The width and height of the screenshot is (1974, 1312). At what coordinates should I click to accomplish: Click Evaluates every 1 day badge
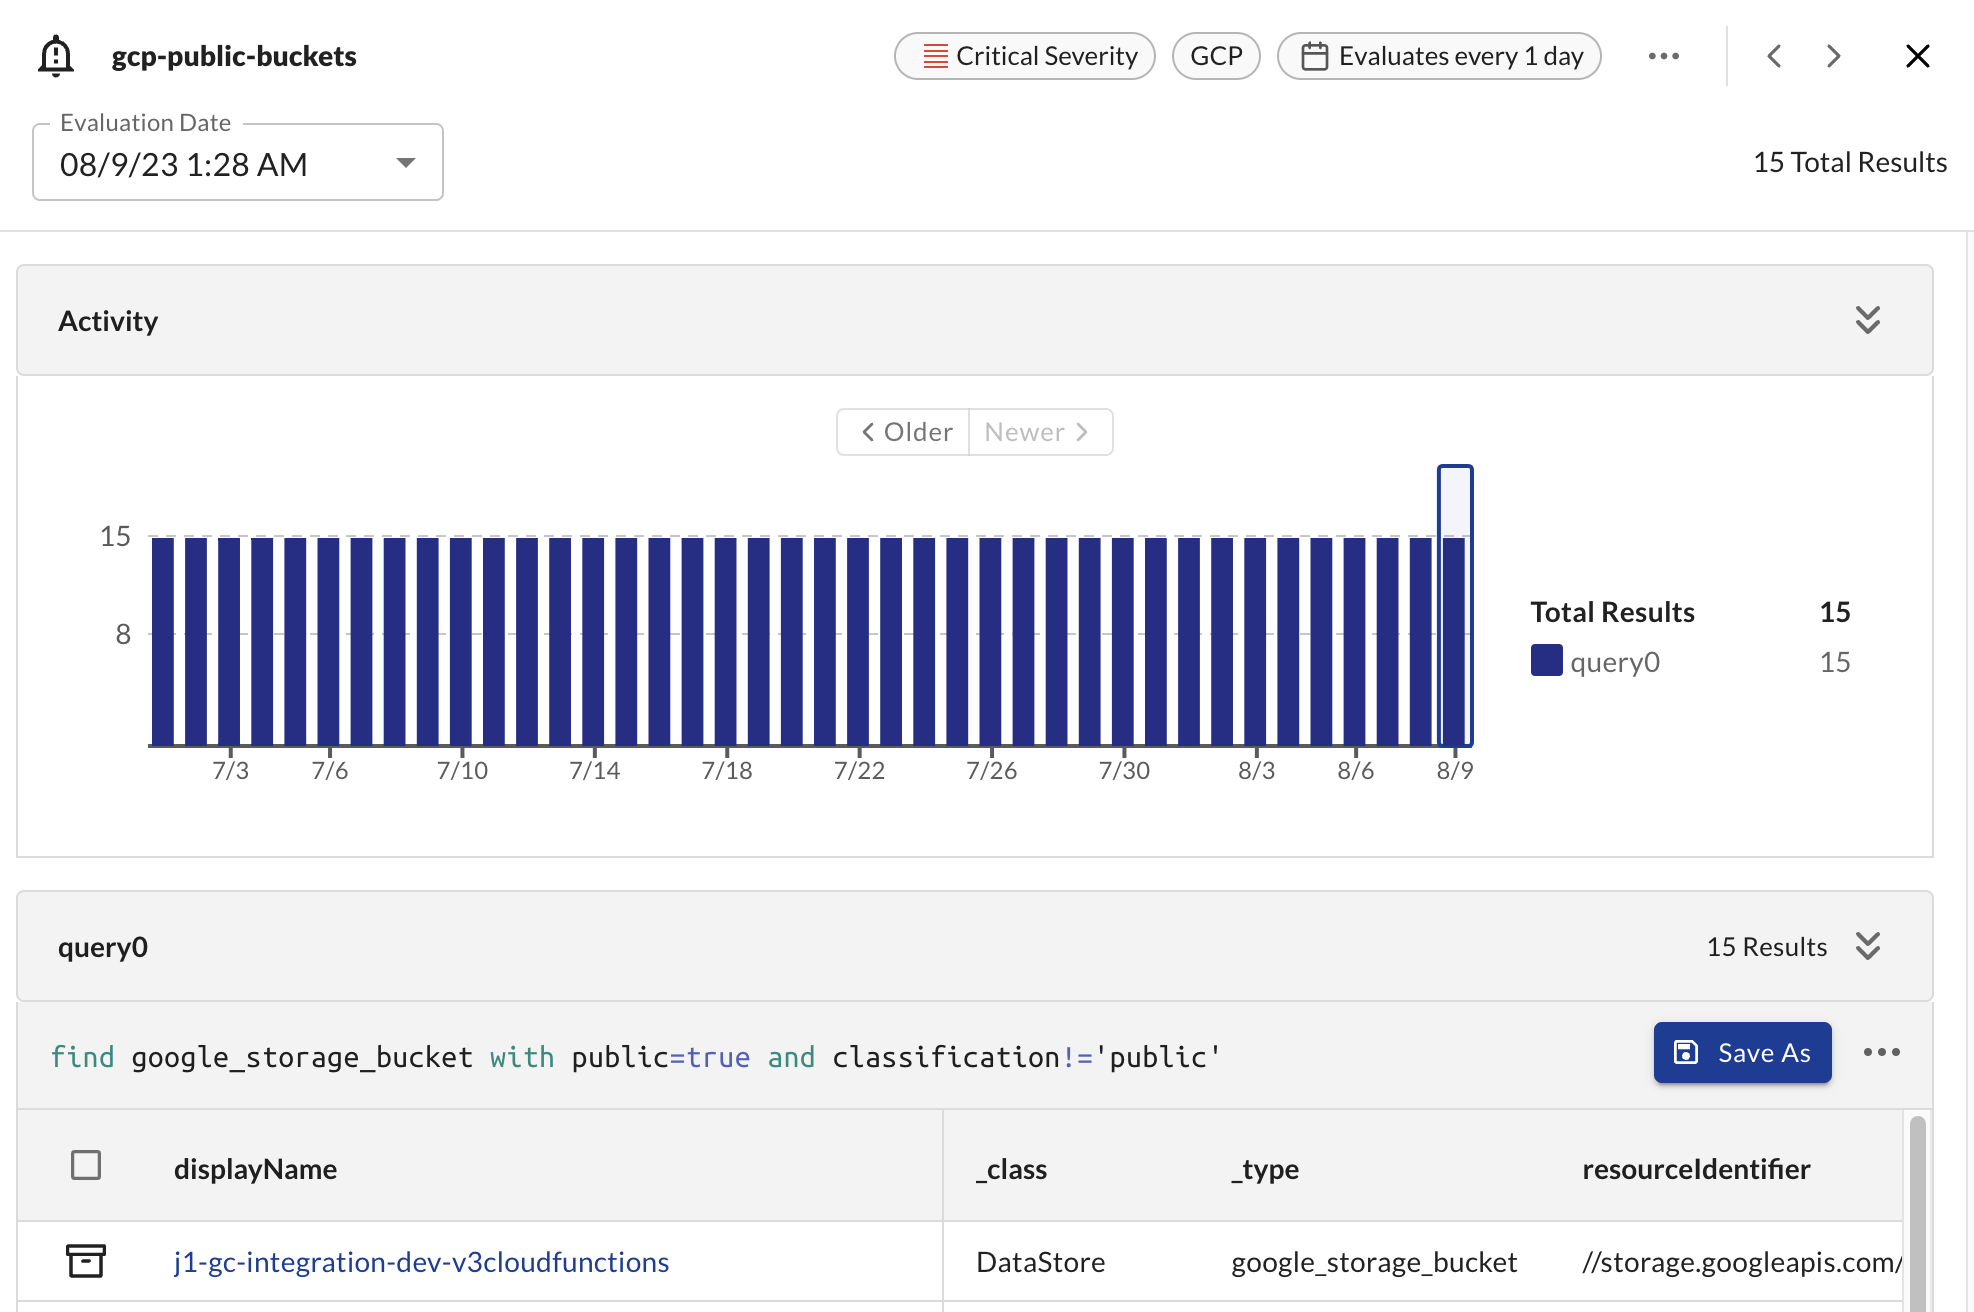1439,56
